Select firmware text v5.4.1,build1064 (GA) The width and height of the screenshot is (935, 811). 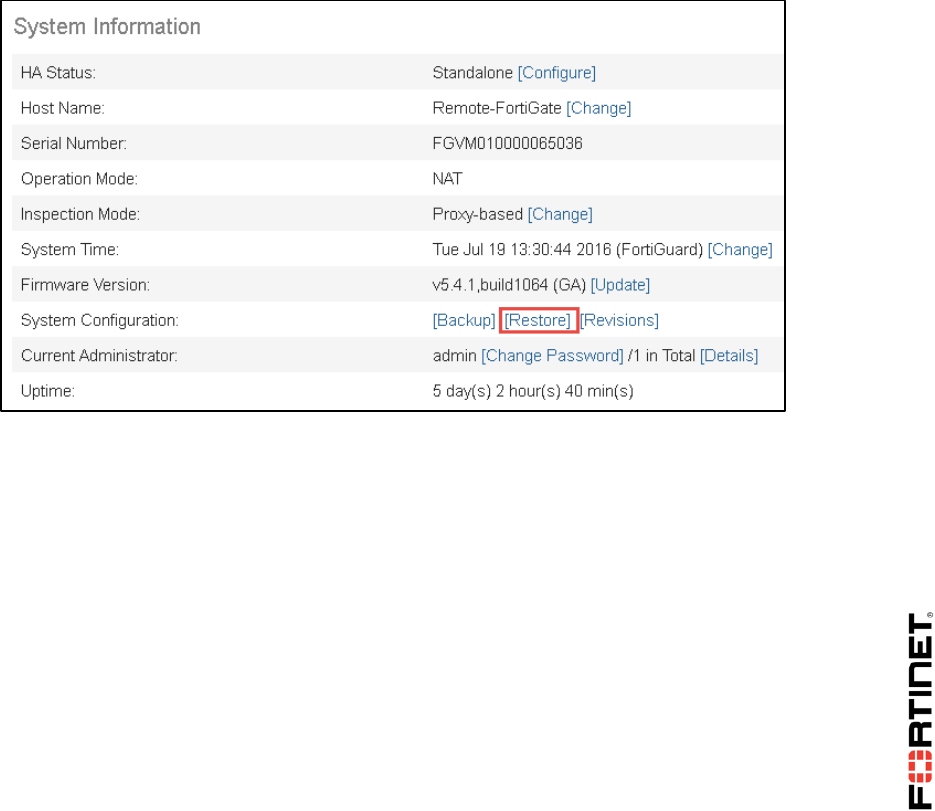click(x=509, y=285)
